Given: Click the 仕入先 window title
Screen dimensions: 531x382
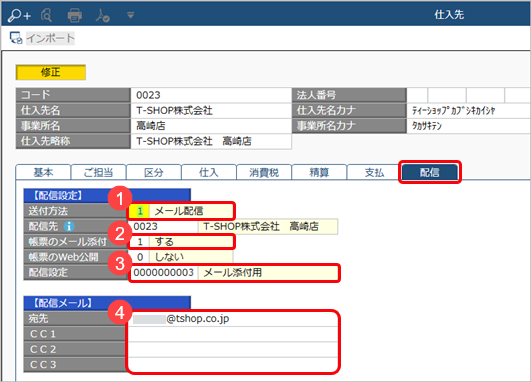Looking at the screenshot, I should (x=449, y=15).
